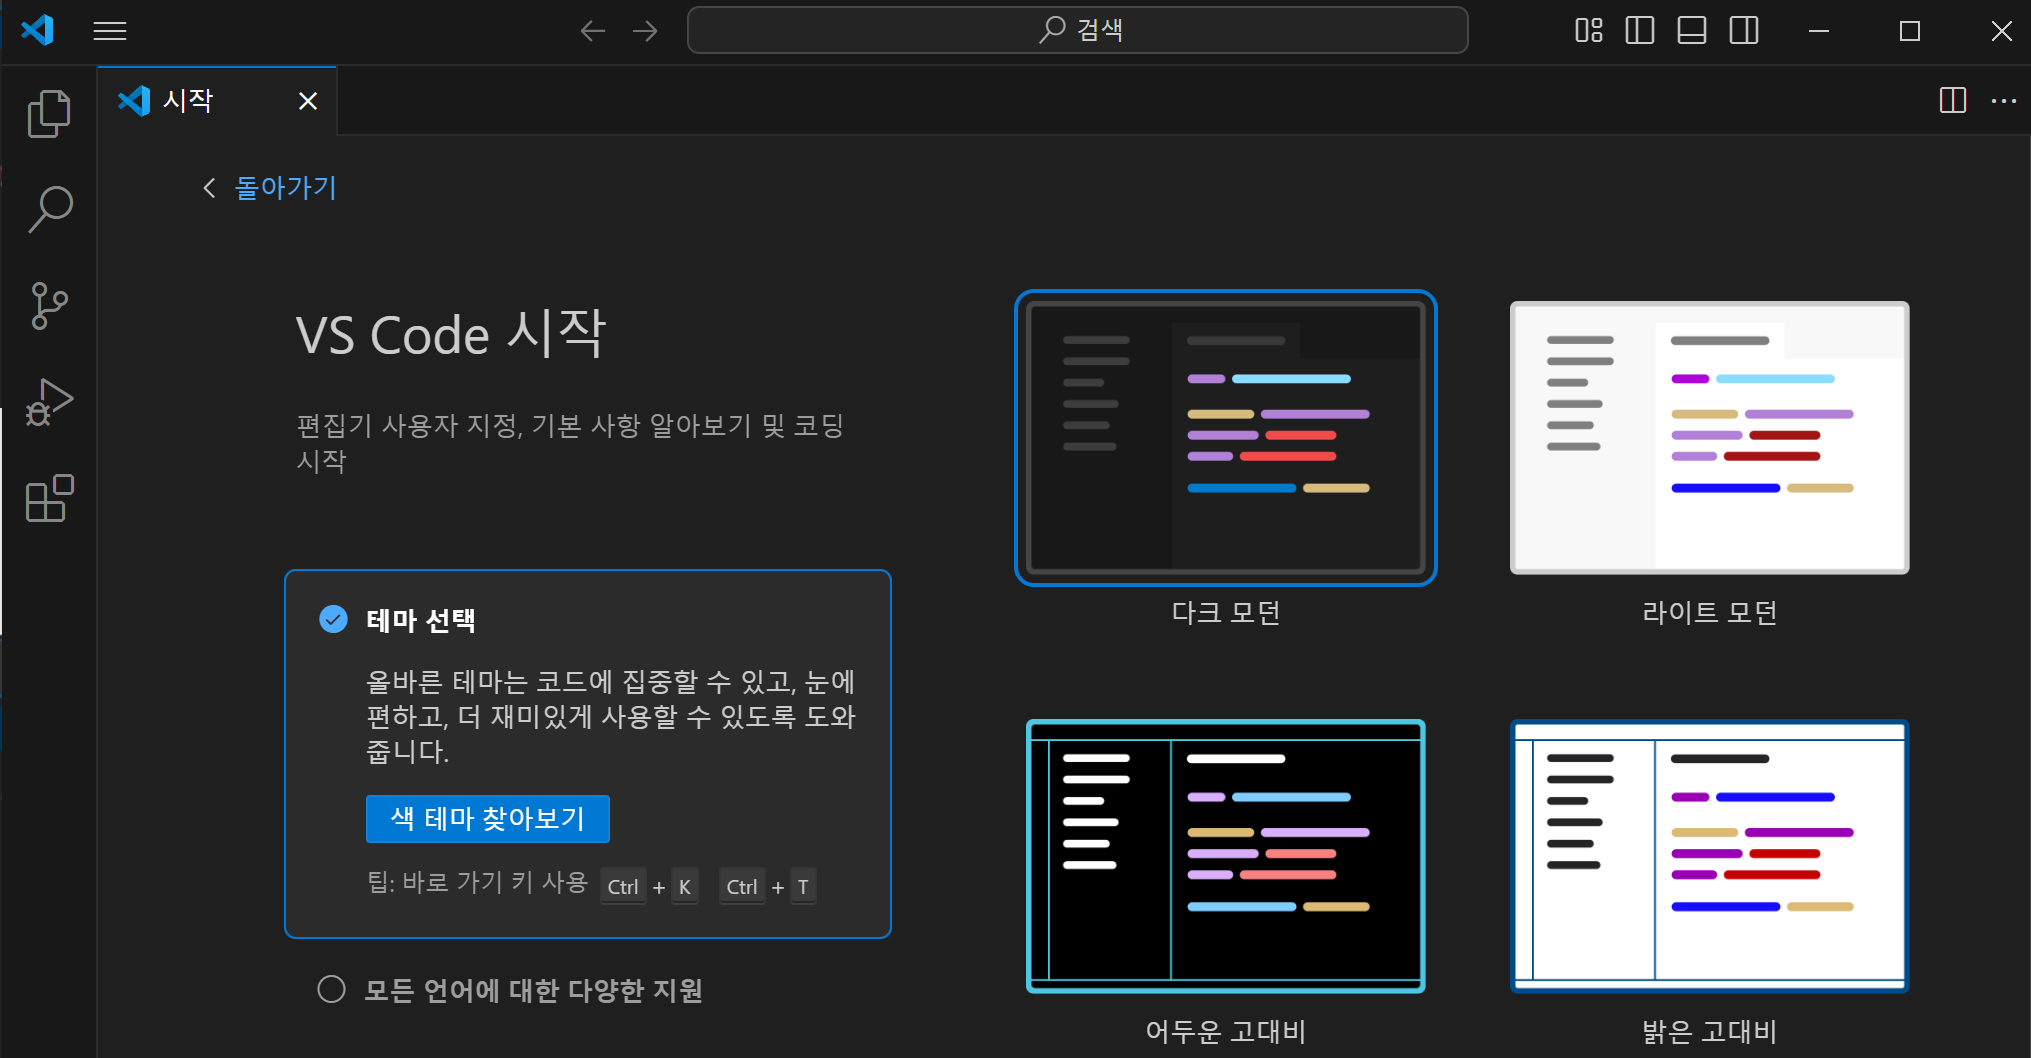
Task: Click the 검색 search field
Action: pos(1078,30)
